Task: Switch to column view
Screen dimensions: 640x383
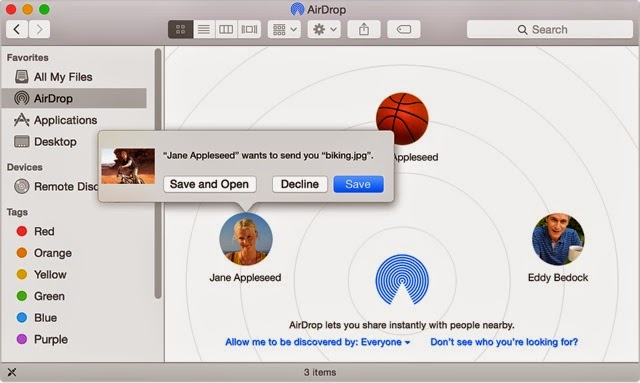Action: [226, 29]
